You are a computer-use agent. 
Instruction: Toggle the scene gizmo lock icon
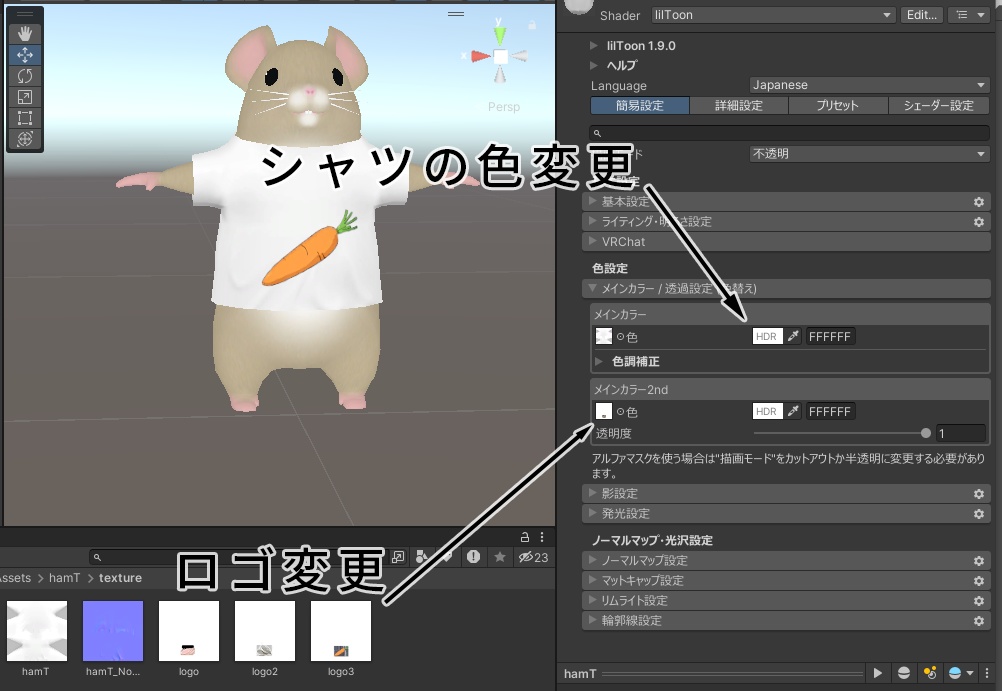pos(532,25)
